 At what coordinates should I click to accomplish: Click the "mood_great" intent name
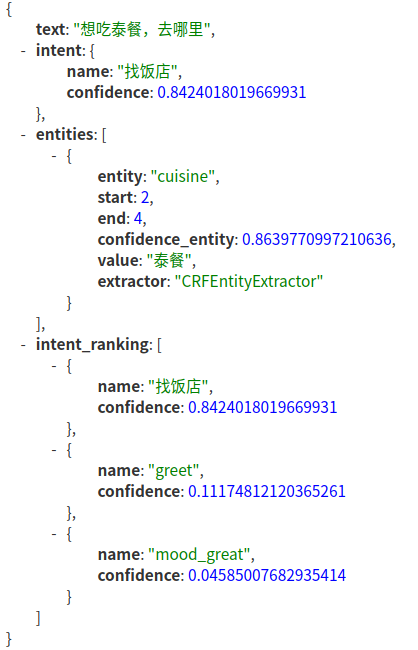click(x=199, y=555)
